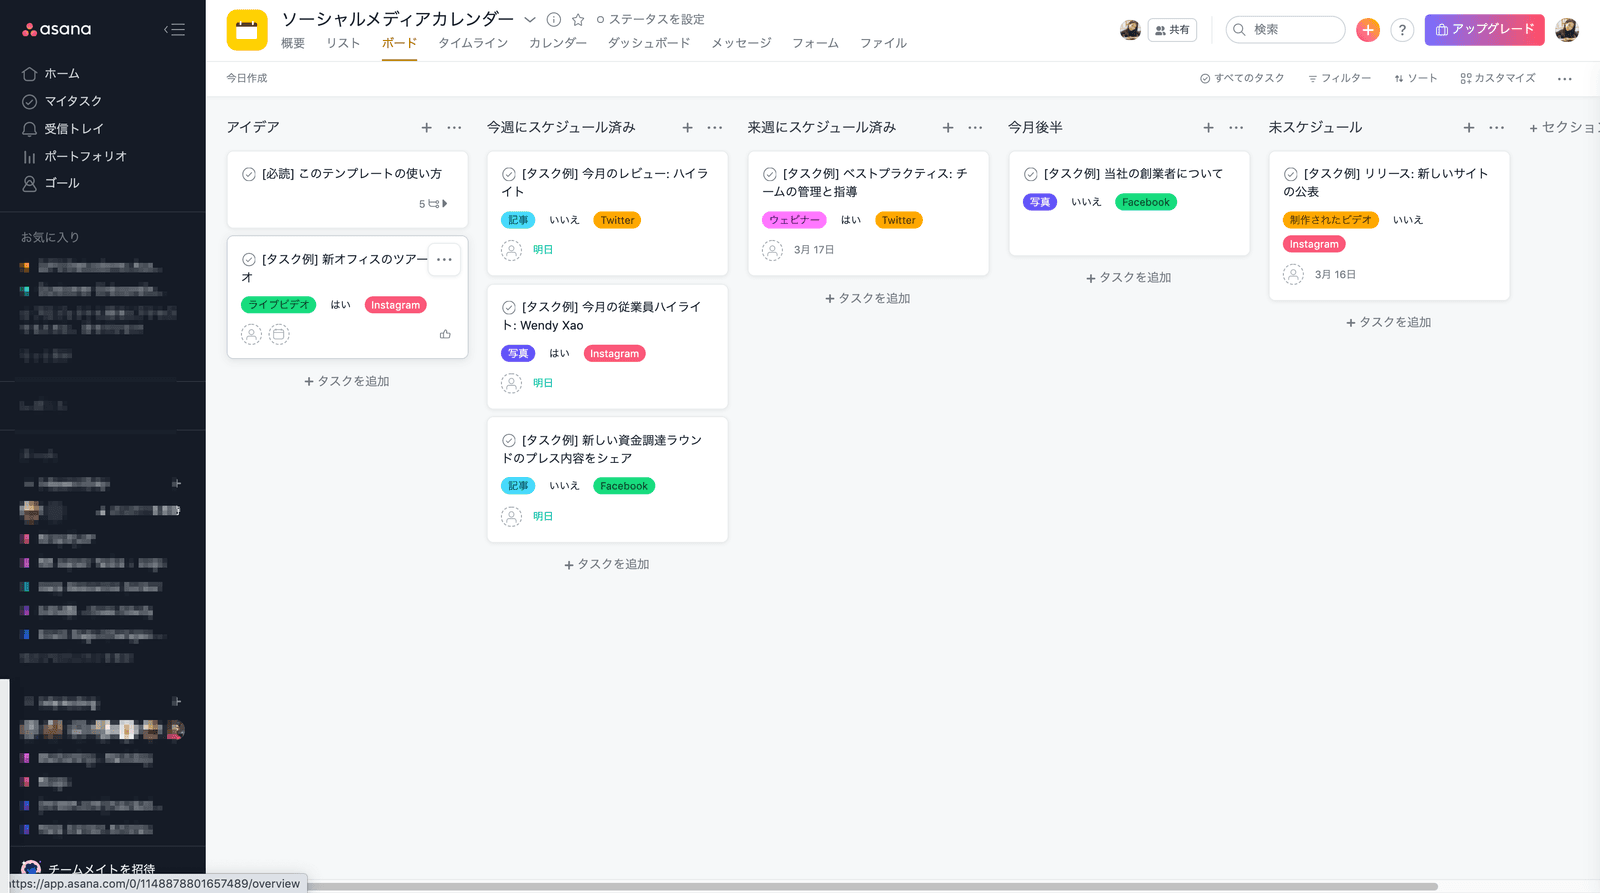Click the orange plus quick-add button
The width and height of the screenshot is (1600, 893).
[x=1367, y=30]
